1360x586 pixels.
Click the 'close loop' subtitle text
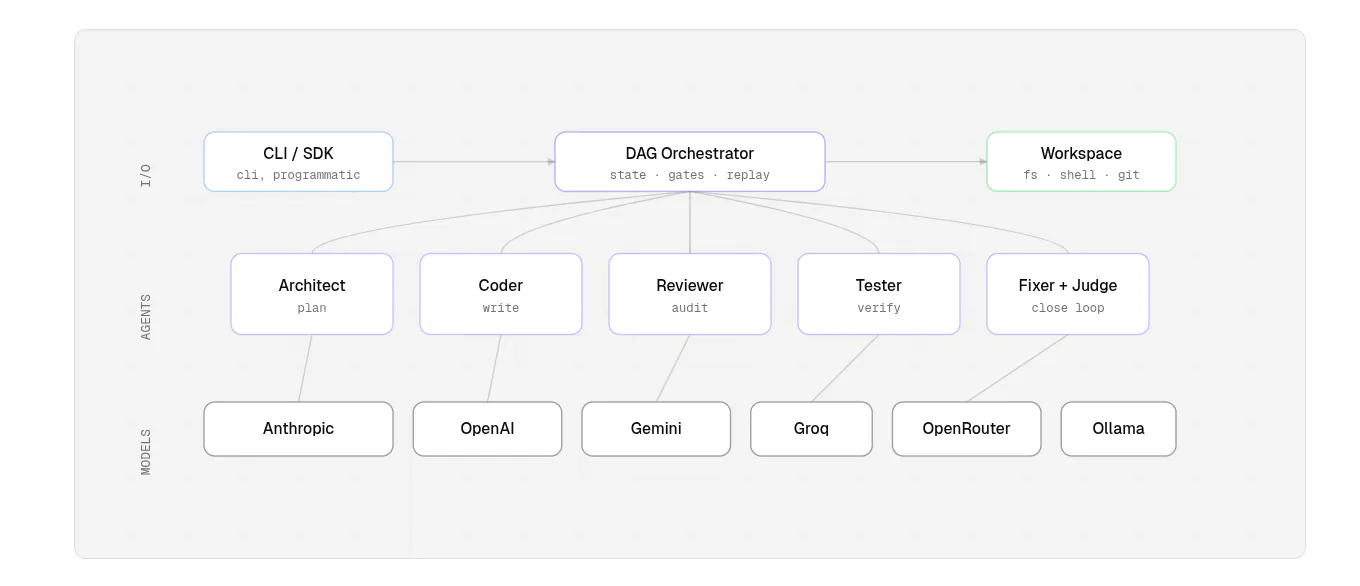[1068, 308]
